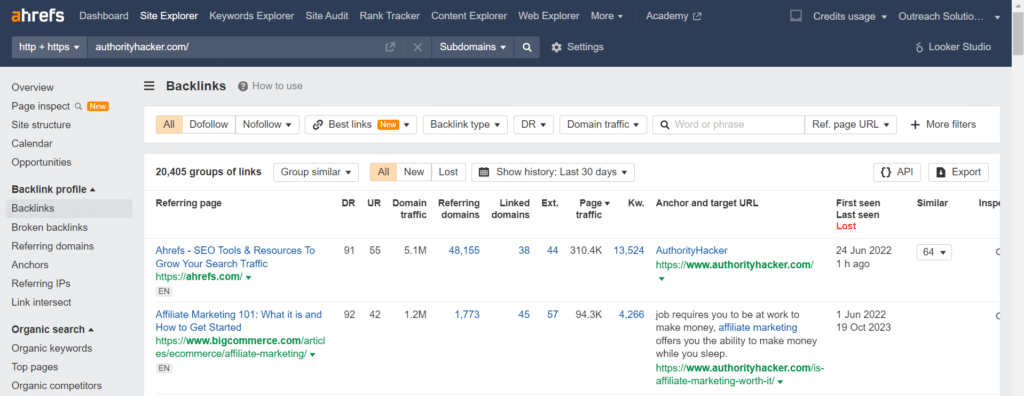The height and width of the screenshot is (396, 1024).
Task: Open the Group similar dropdown
Action: (315, 172)
